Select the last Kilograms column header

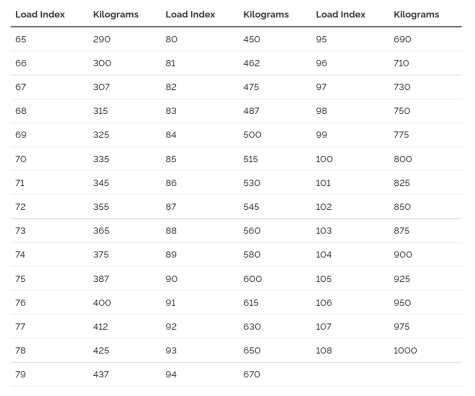pos(416,15)
